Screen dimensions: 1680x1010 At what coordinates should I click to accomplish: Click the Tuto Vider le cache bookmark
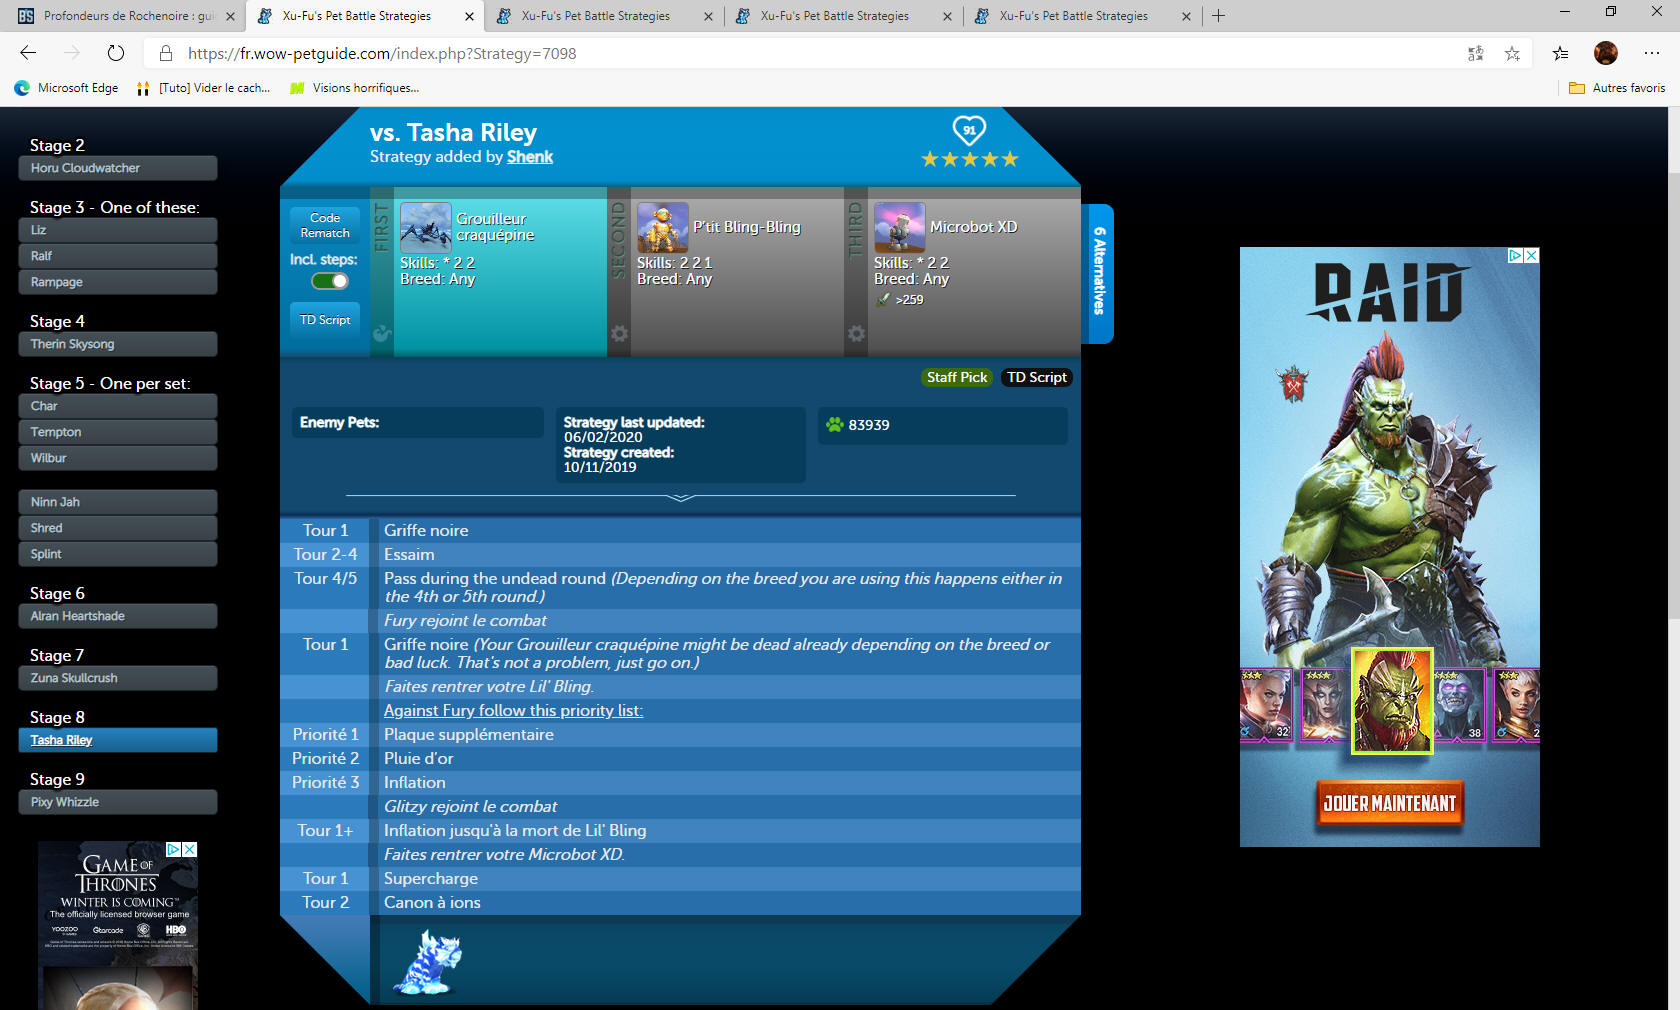pos(205,88)
